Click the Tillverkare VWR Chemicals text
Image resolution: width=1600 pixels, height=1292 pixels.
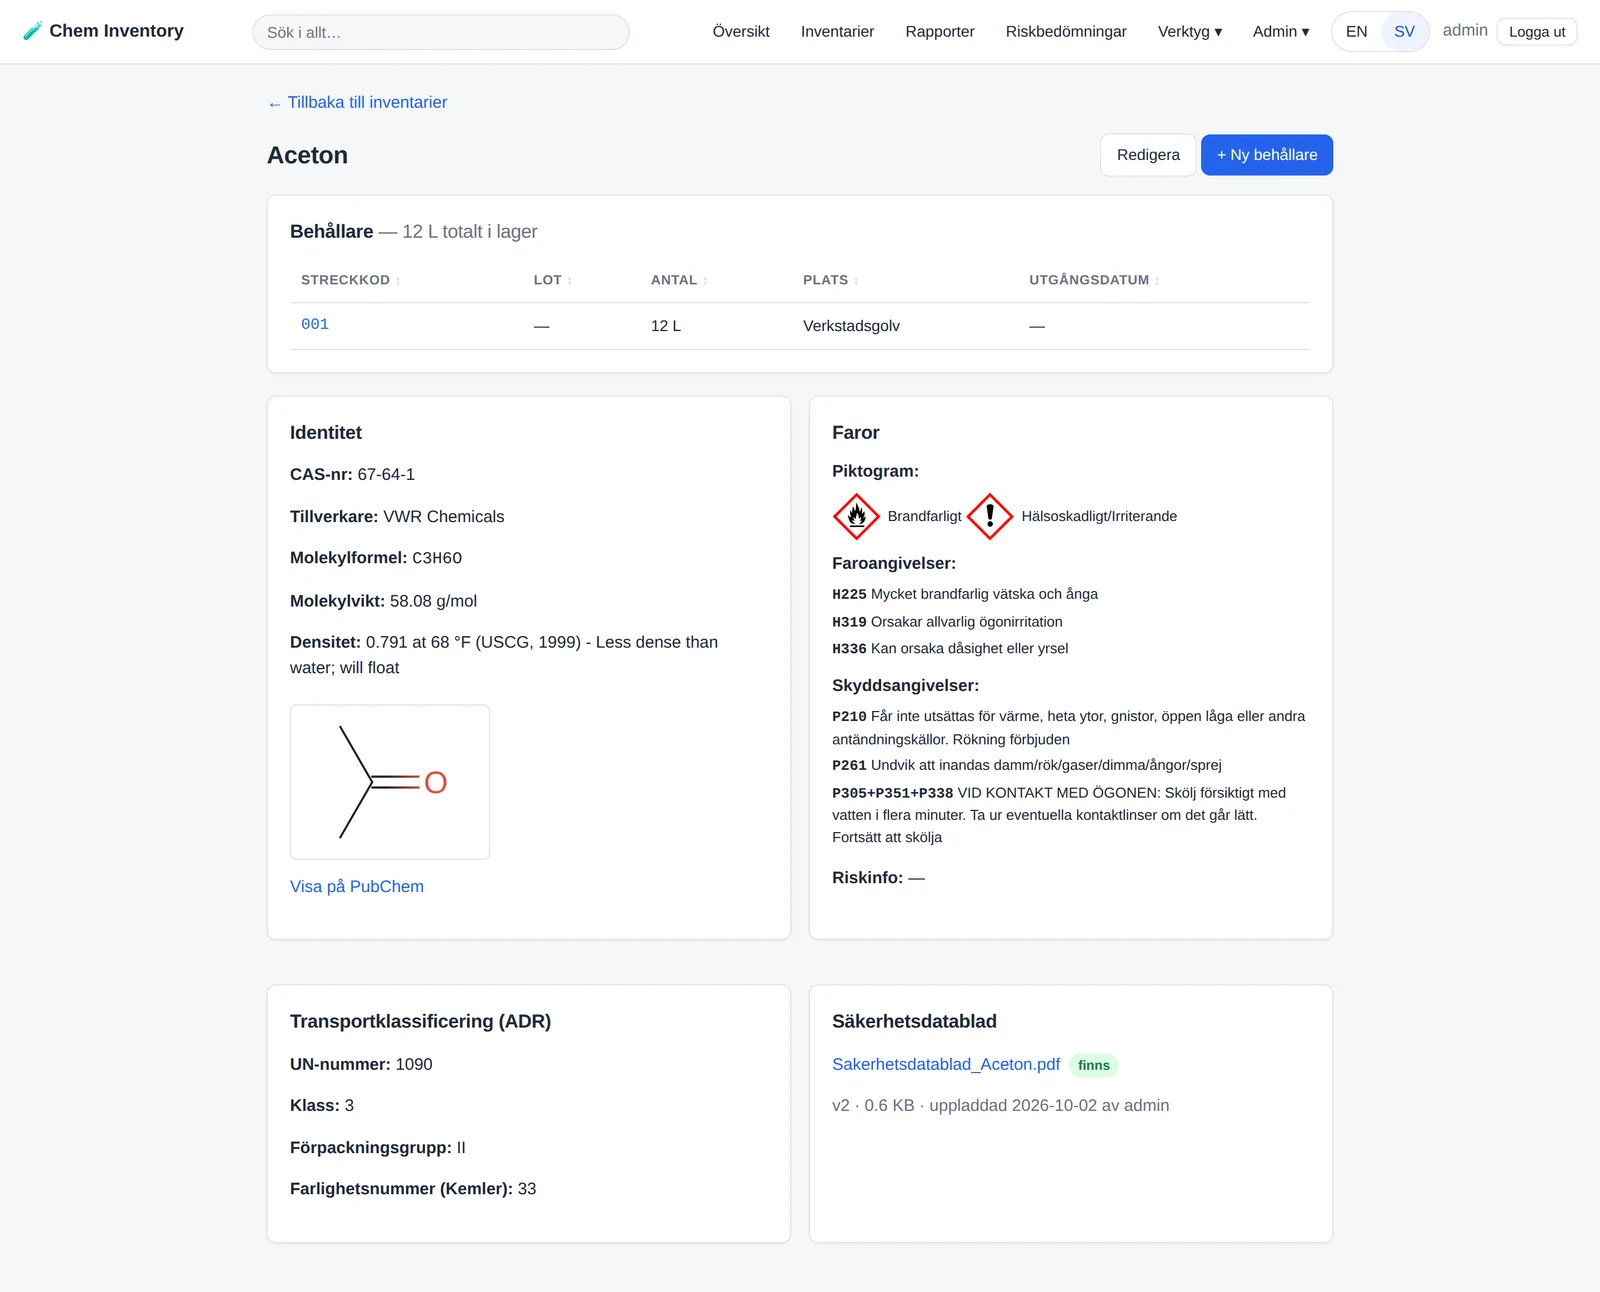(397, 516)
